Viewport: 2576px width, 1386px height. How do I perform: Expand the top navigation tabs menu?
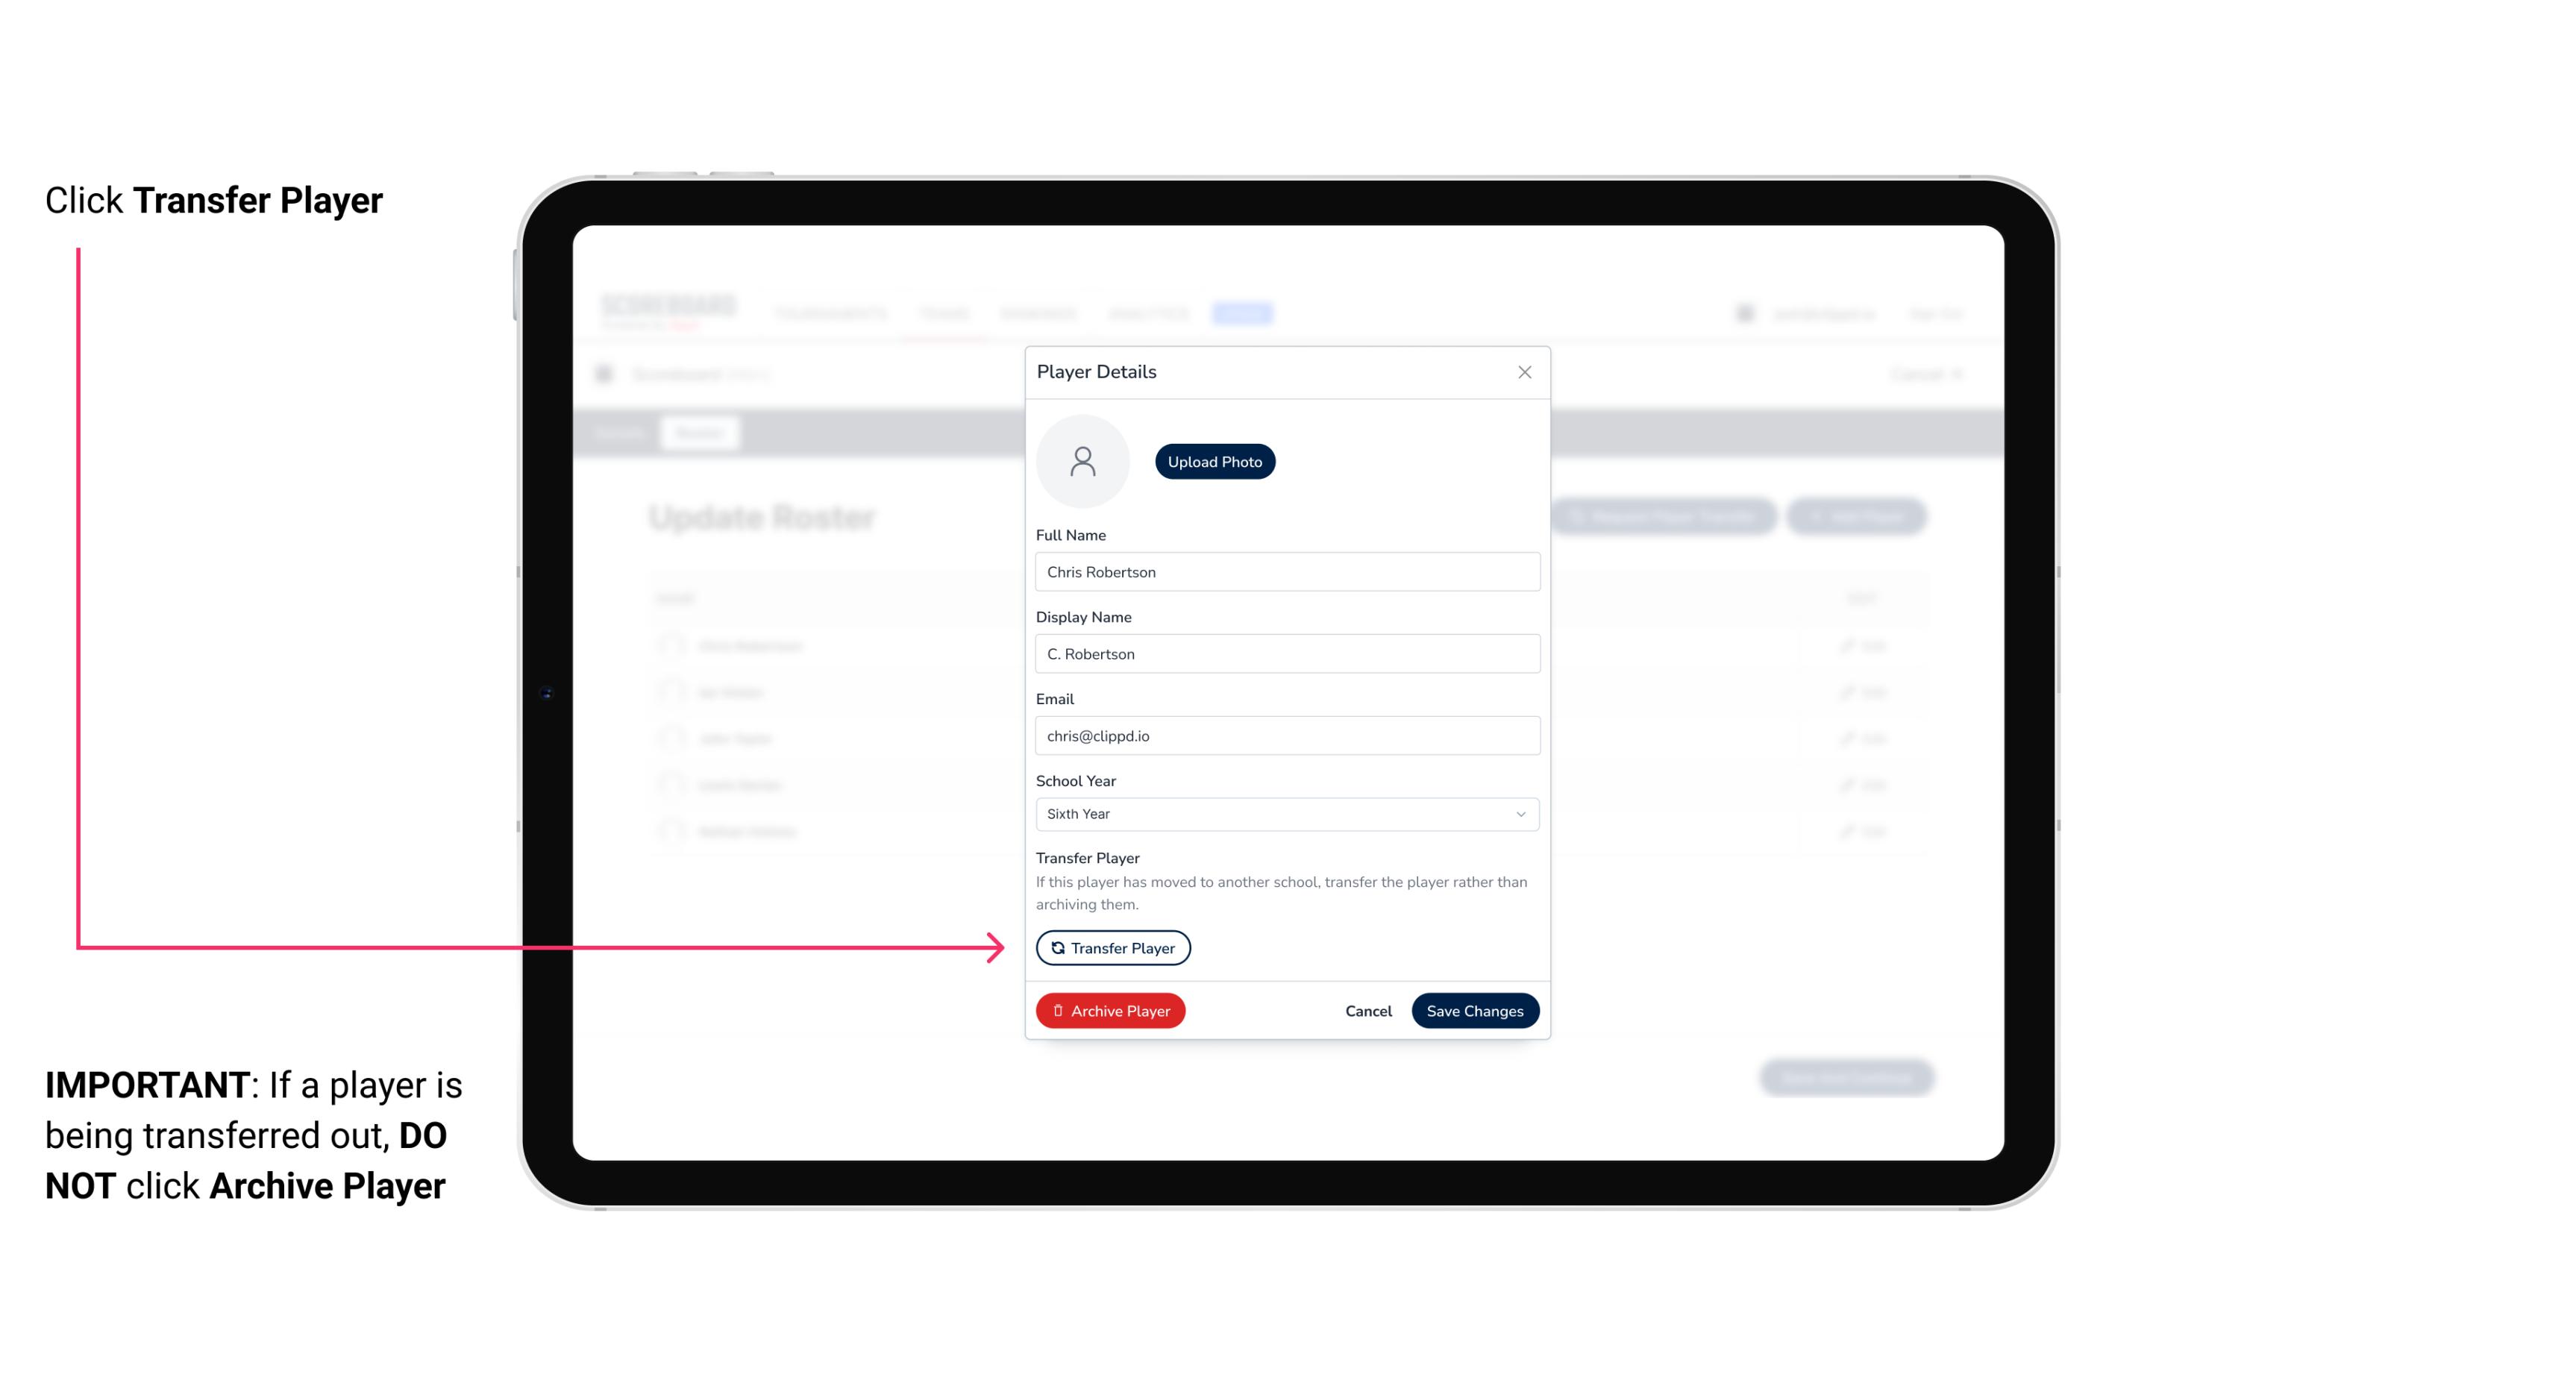click(x=1244, y=313)
